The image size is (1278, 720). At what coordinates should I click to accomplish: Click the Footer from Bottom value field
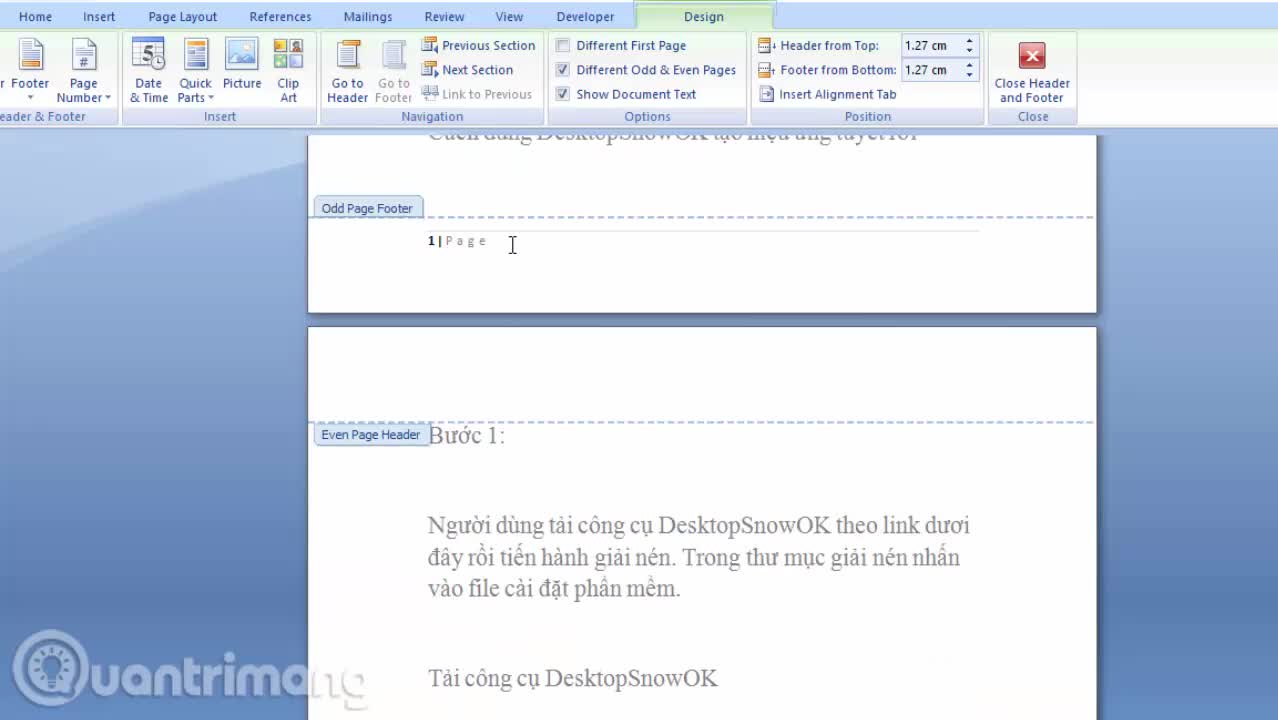point(931,70)
